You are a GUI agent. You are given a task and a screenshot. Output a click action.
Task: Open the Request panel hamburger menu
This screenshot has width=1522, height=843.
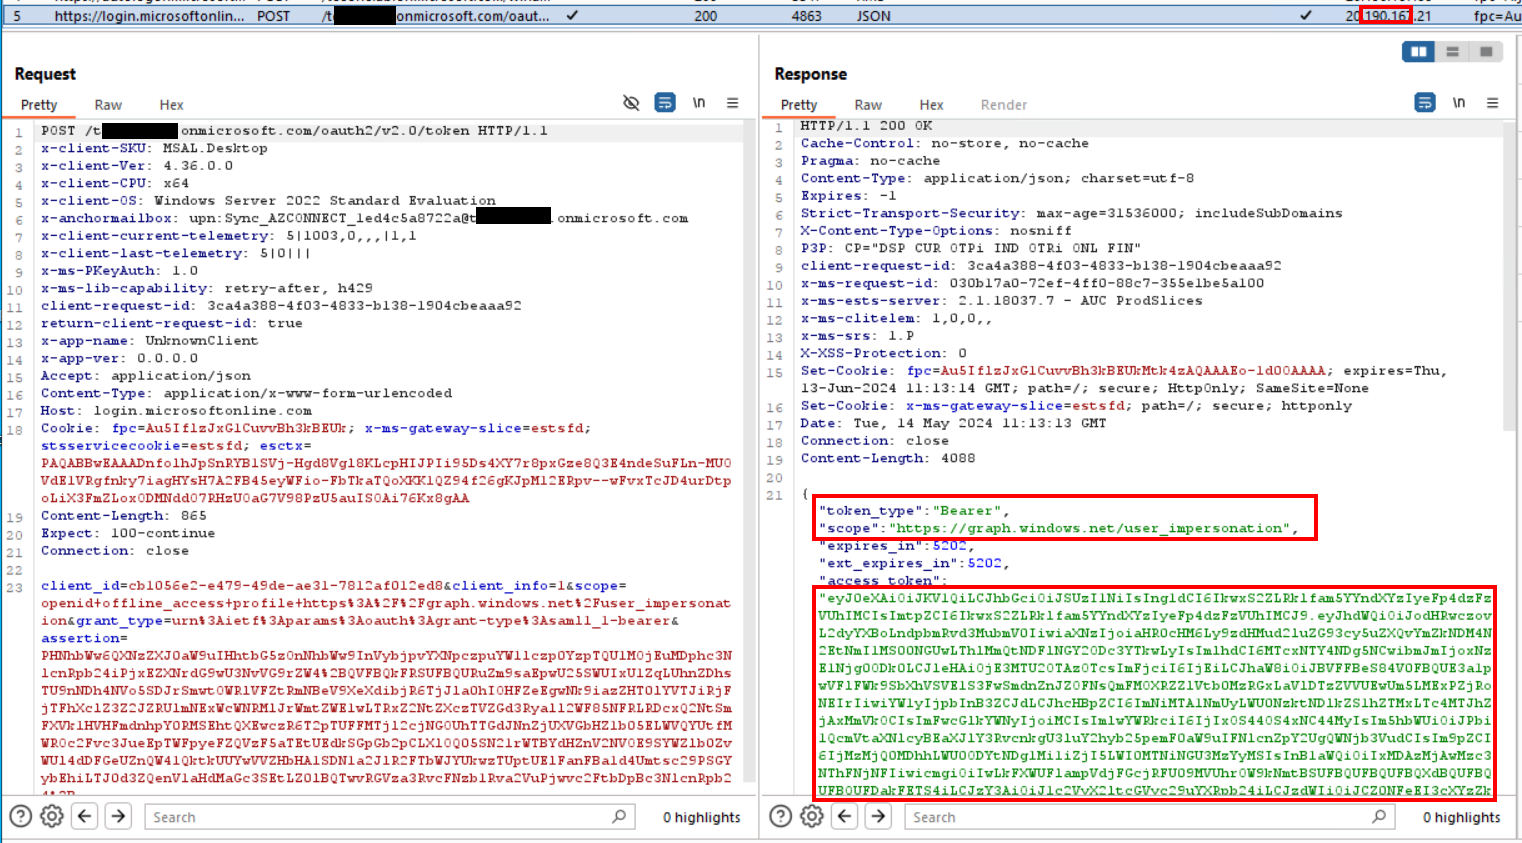pos(733,103)
